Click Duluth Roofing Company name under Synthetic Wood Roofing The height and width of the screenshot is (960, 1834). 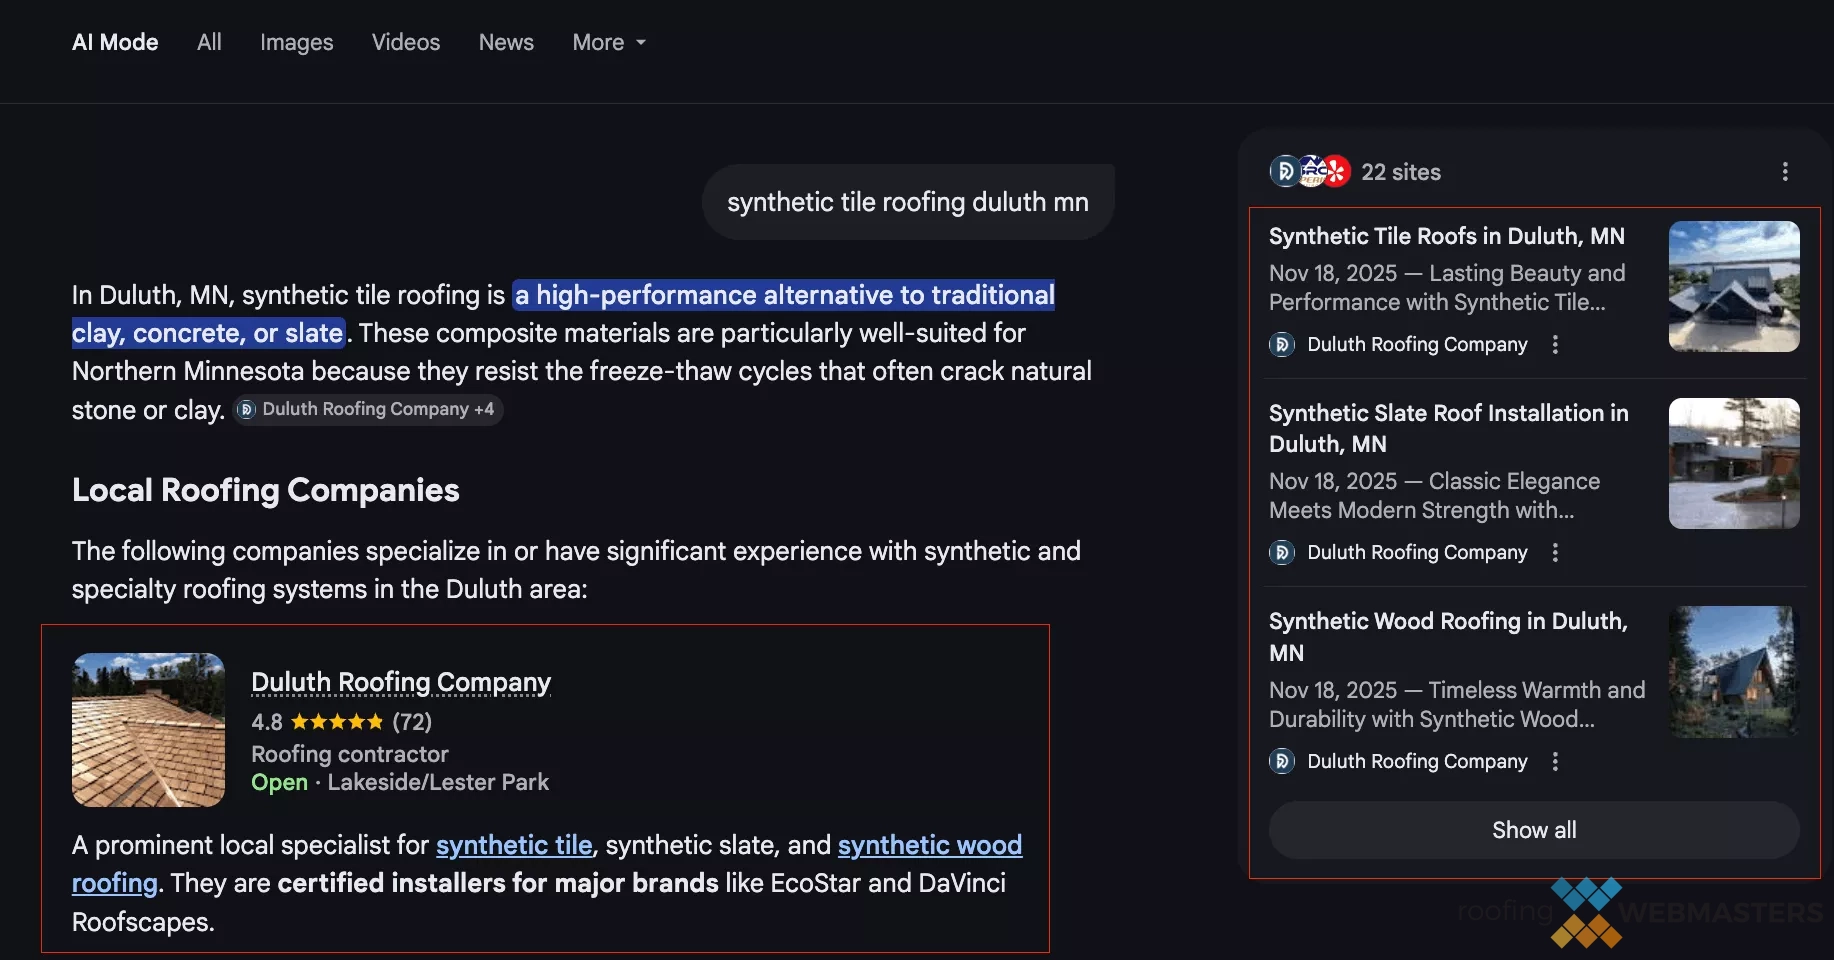pos(1417,761)
